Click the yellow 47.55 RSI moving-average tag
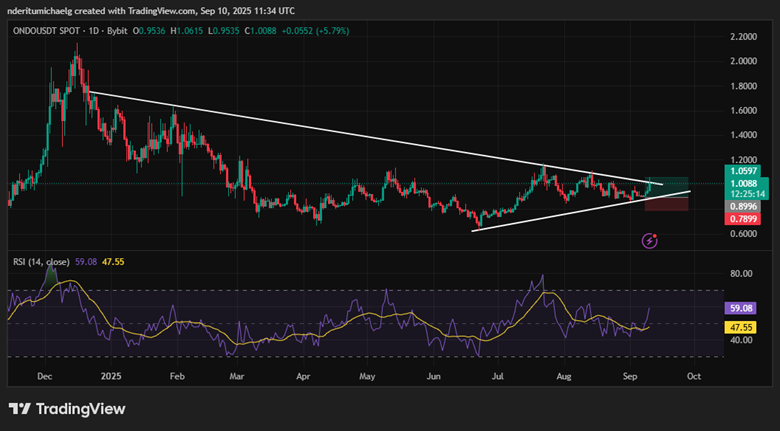780x431 pixels. [x=741, y=327]
